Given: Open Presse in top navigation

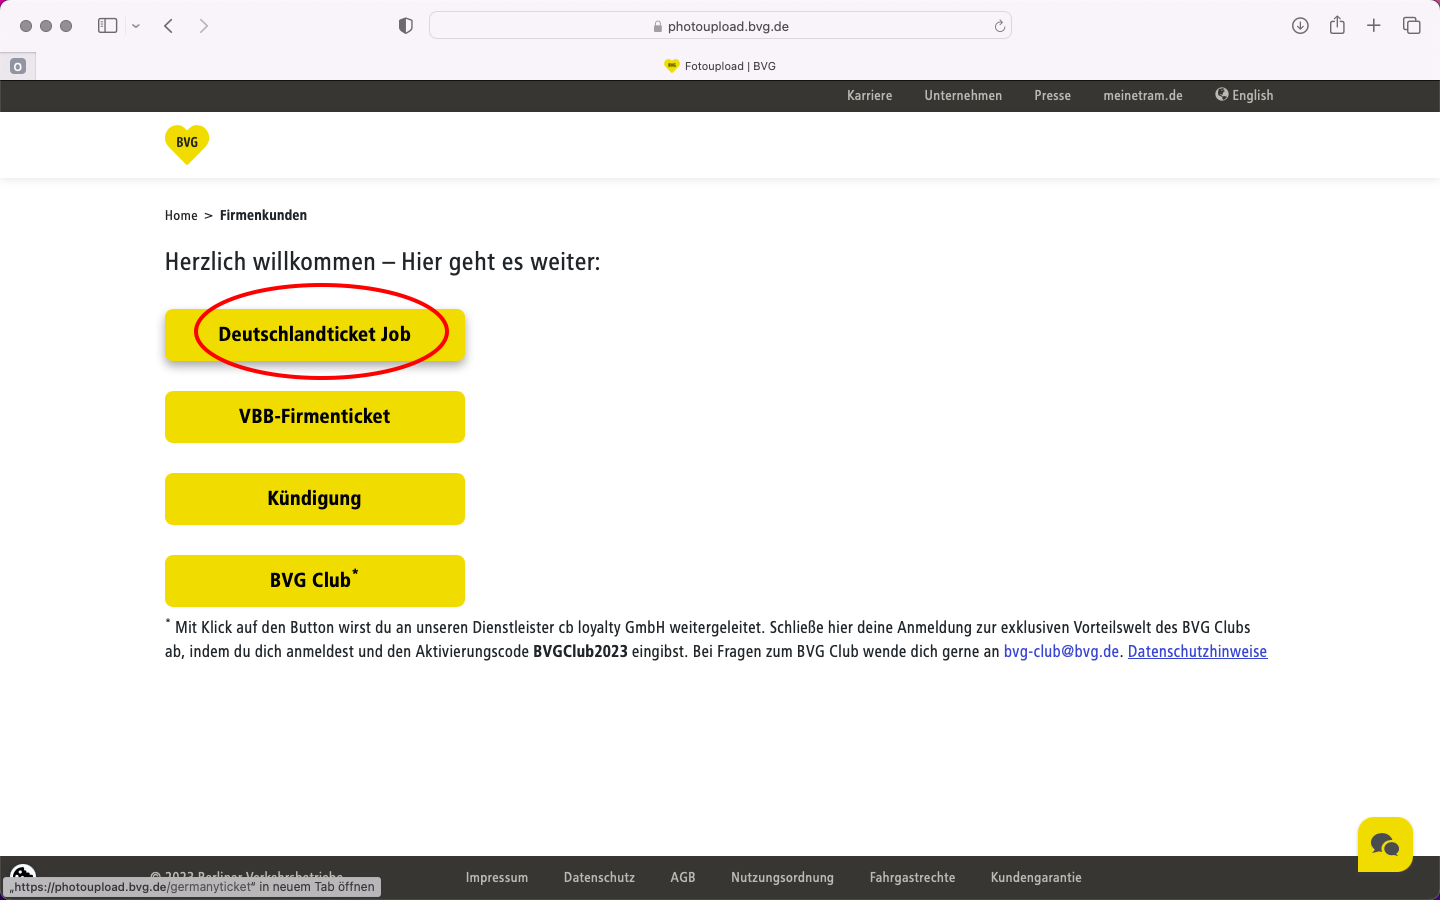Looking at the screenshot, I should (1052, 96).
